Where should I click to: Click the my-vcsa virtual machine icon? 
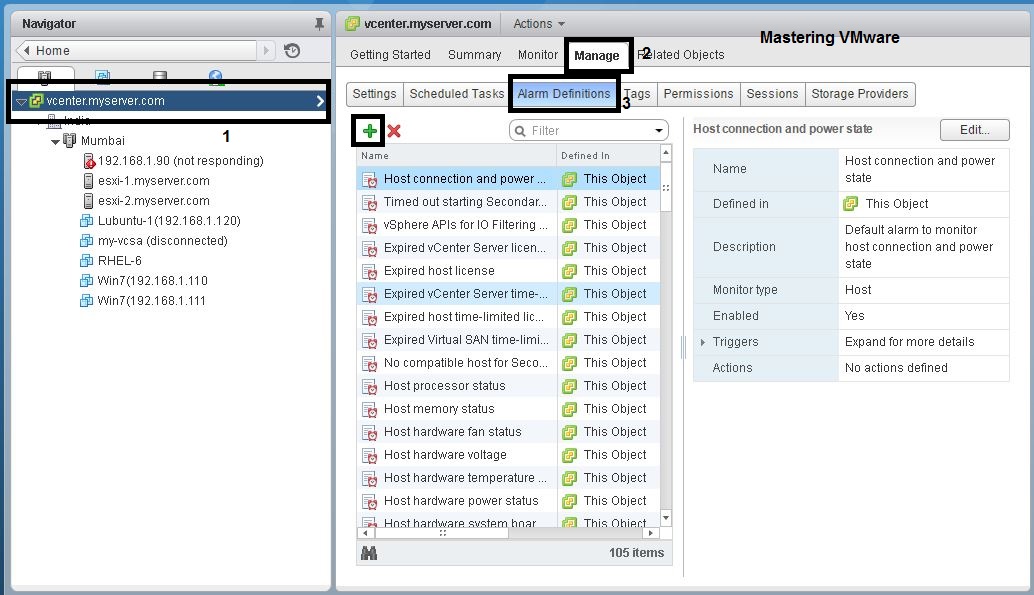[x=86, y=241]
